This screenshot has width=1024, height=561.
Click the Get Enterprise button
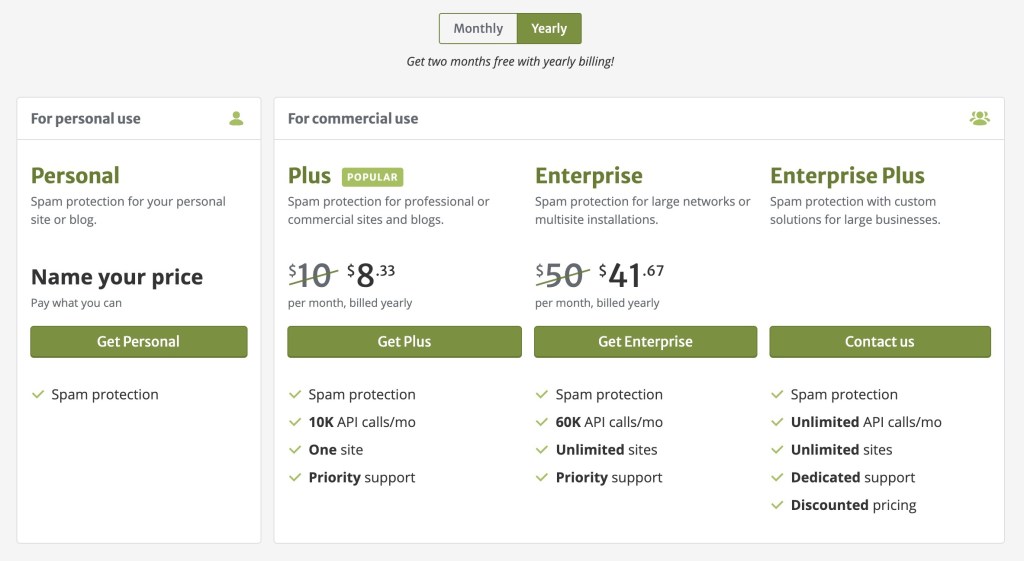coord(645,341)
